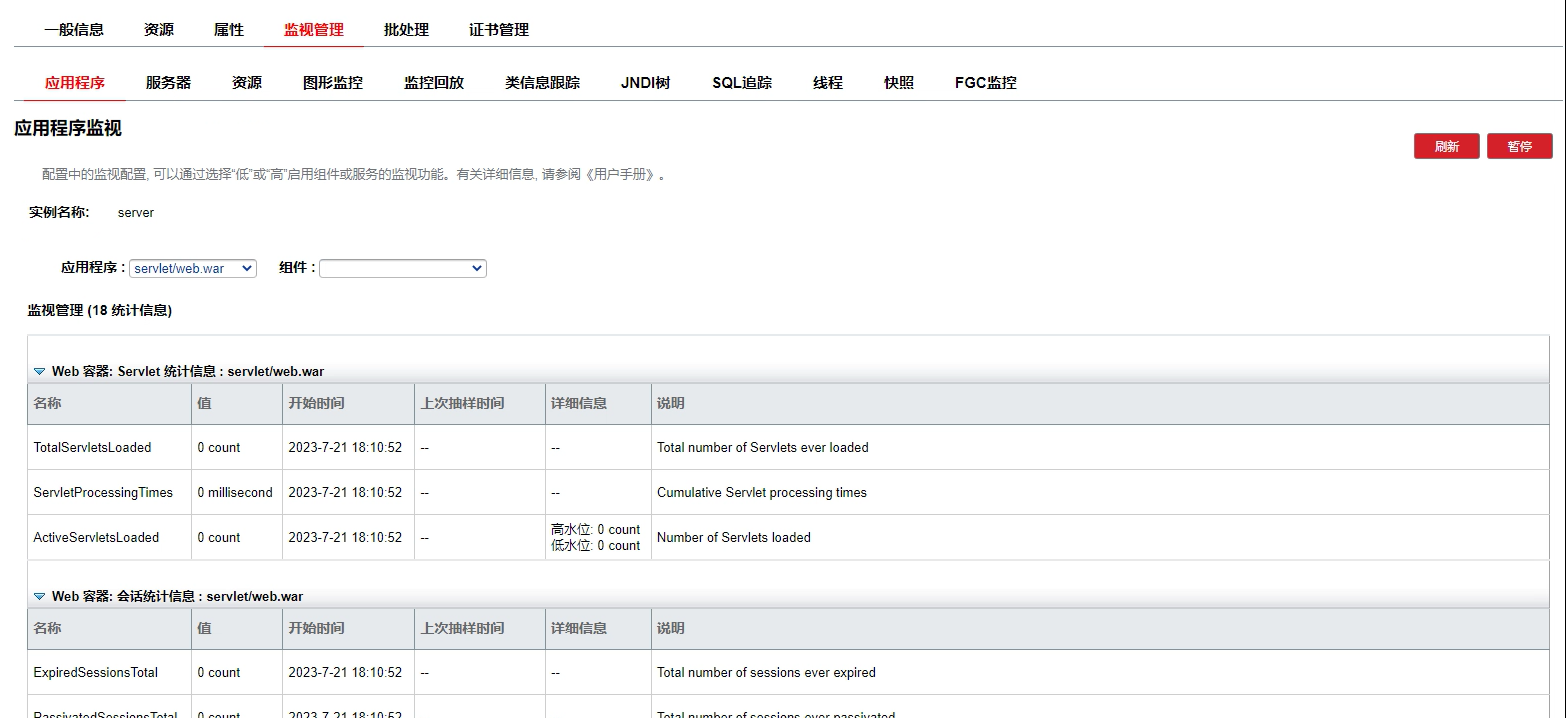
Task: Switch to the 一般信息 tab
Action: click(x=74, y=30)
